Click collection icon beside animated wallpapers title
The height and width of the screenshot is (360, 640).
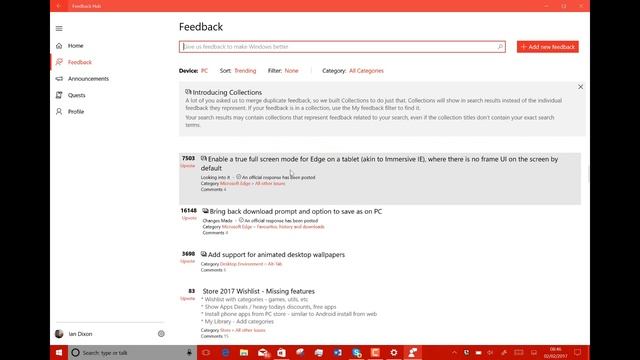pyautogui.click(x=204, y=254)
